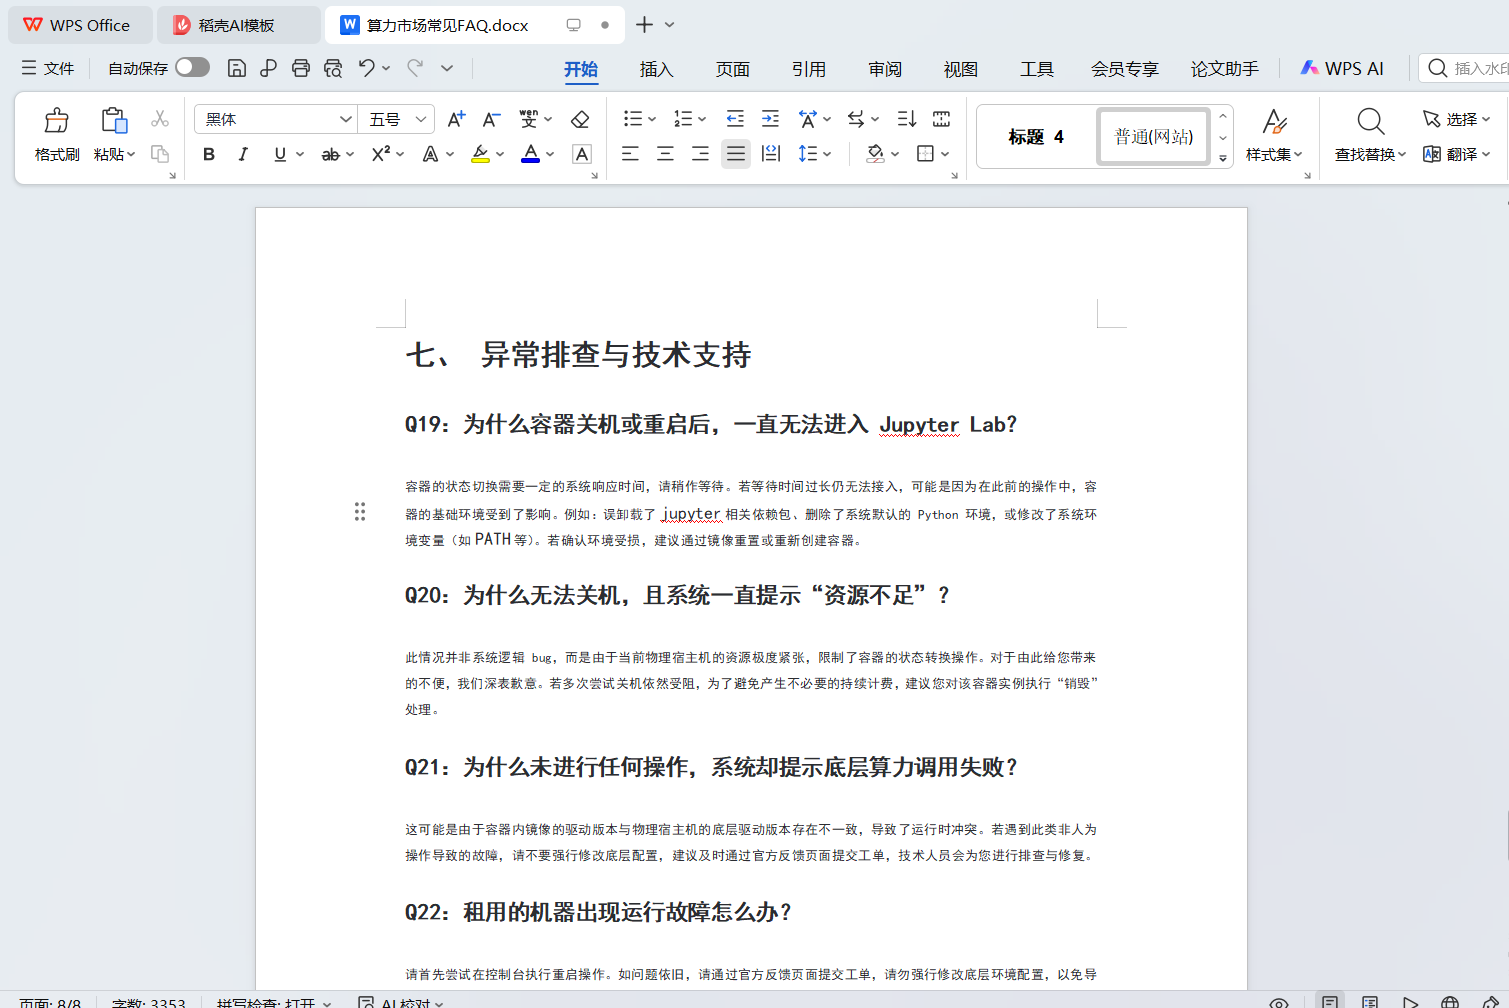Click the Clear formatting eraser icon

[x=580, y=119]
